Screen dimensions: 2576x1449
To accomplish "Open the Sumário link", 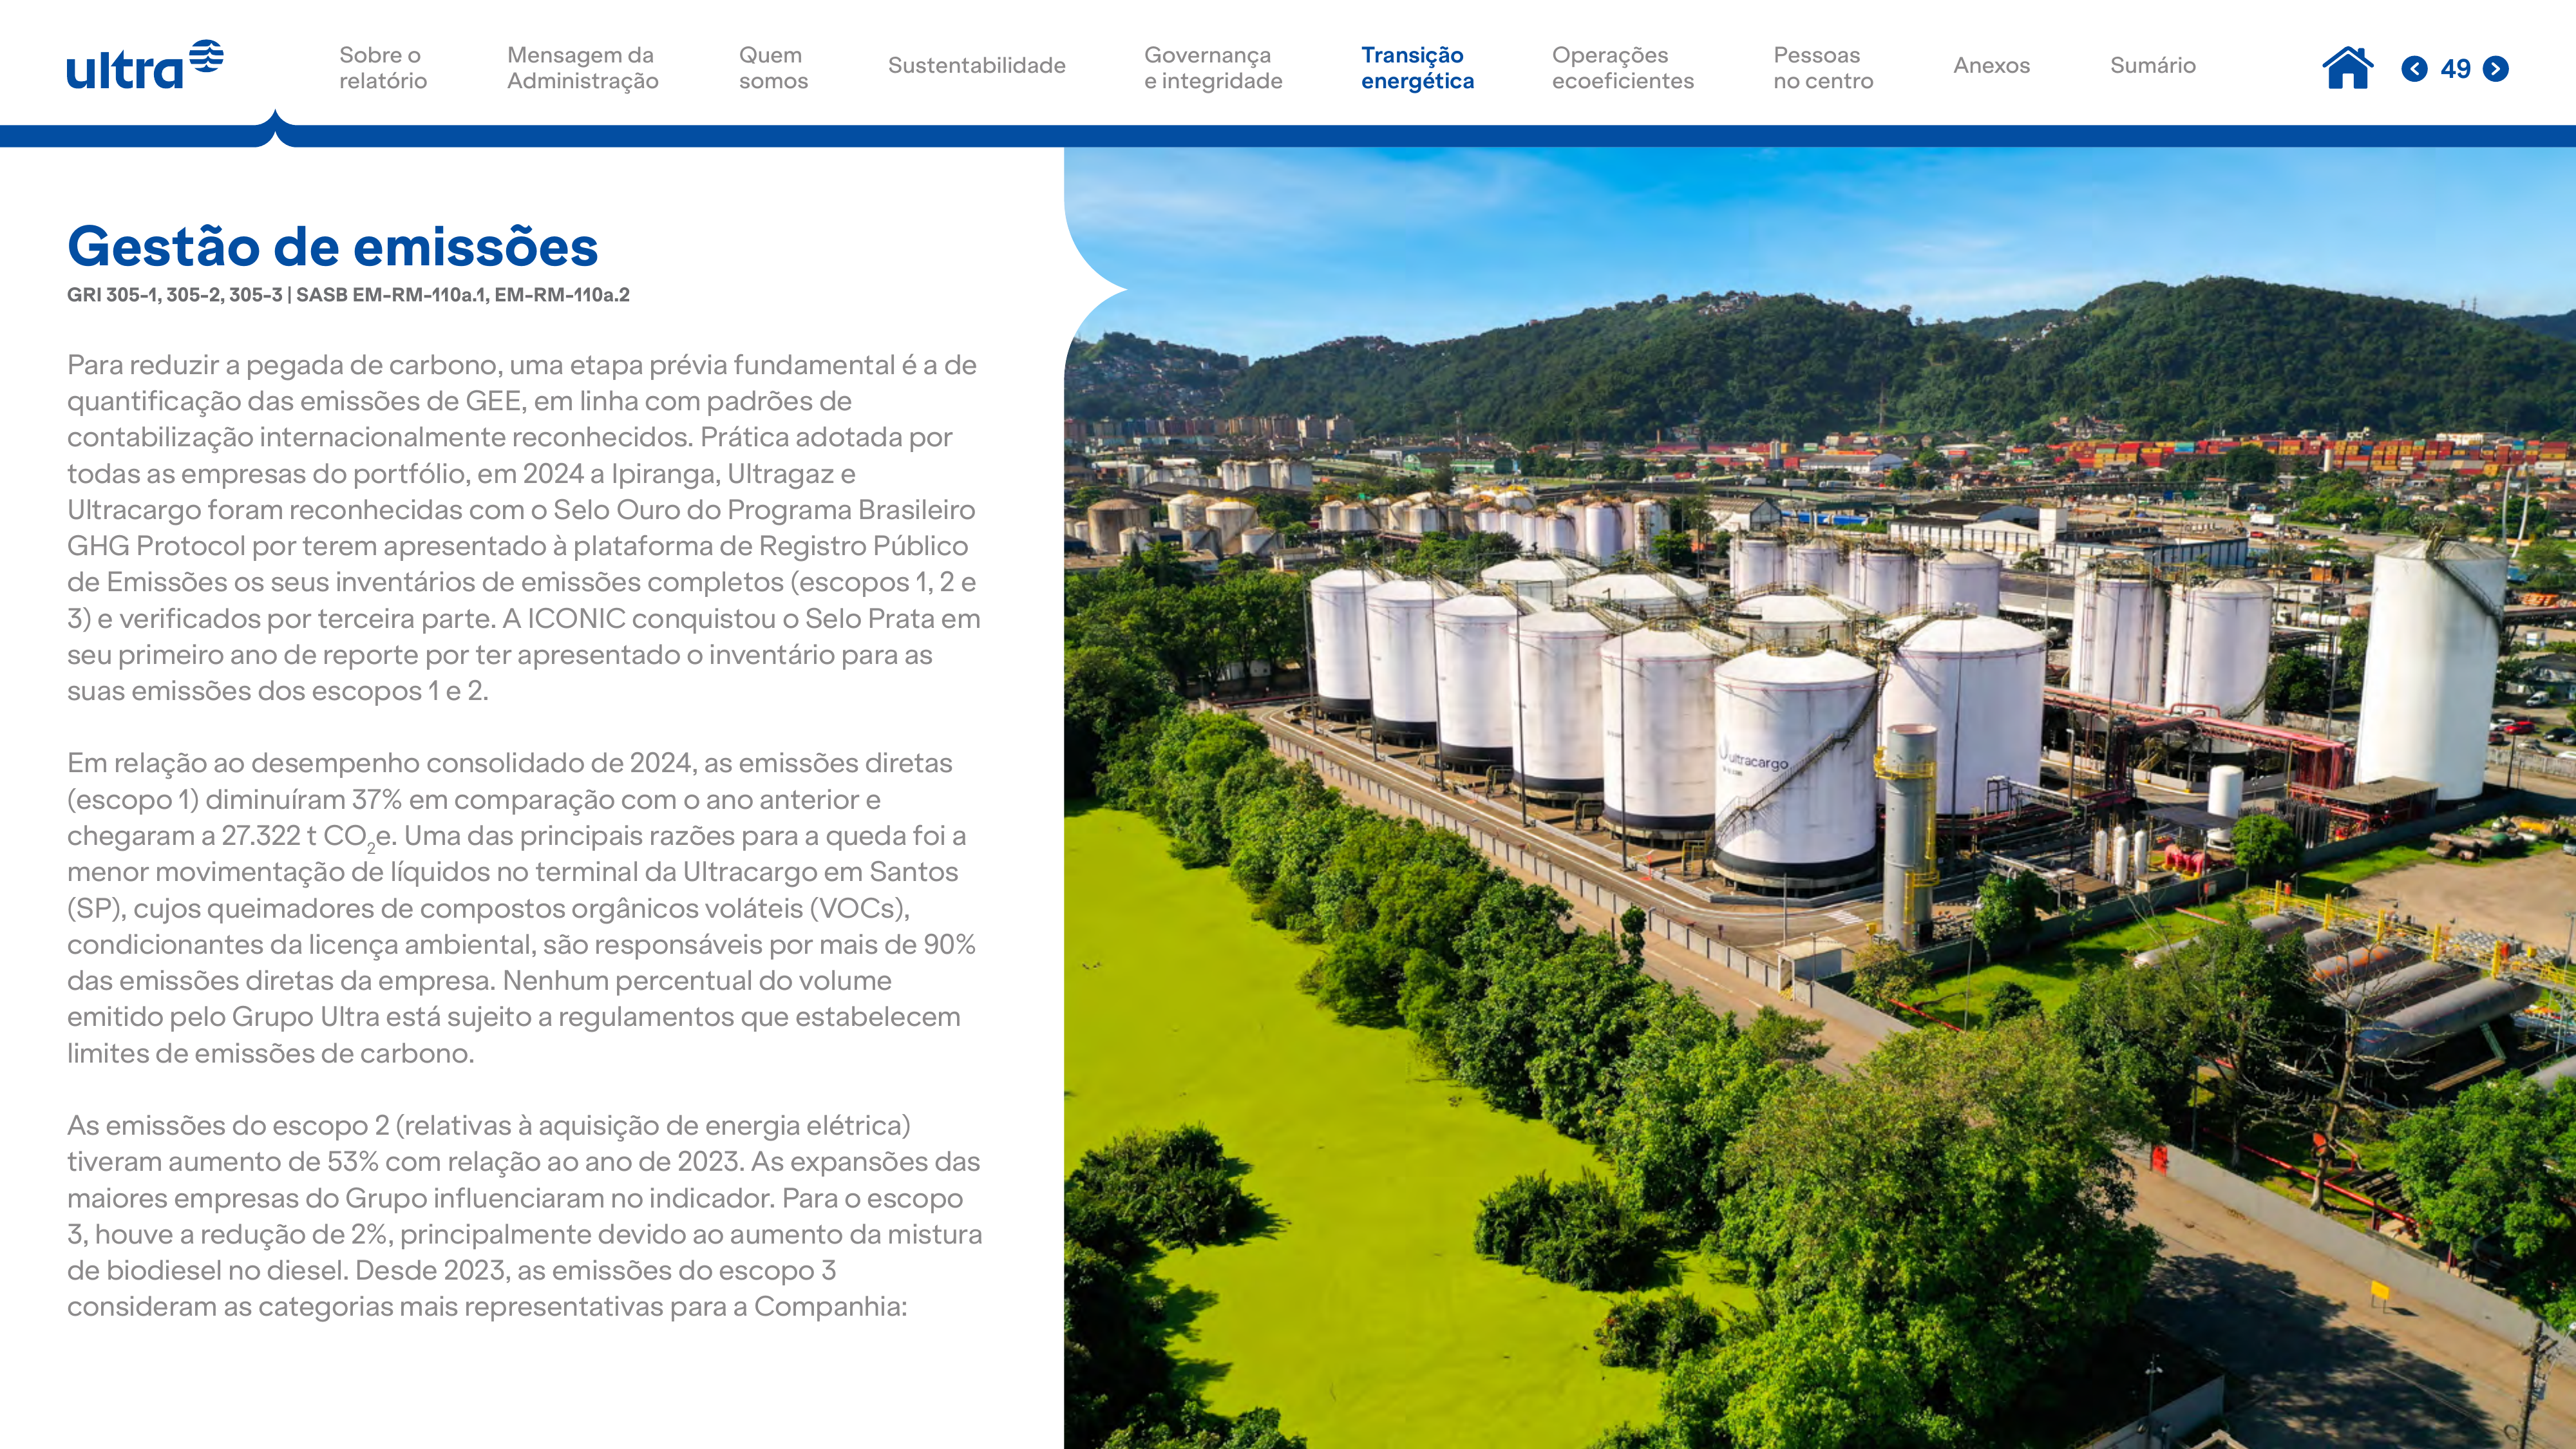I will pos(2152,66).
